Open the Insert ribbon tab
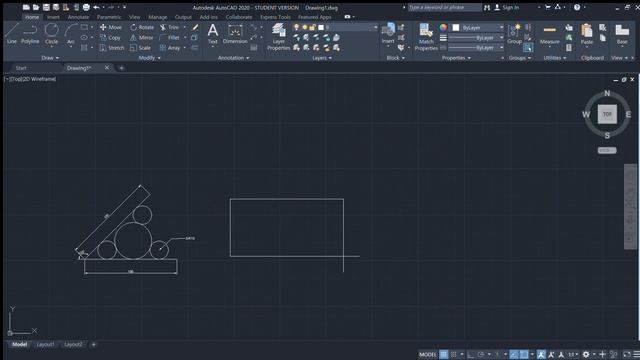The image size is (640, 360). 53,17
